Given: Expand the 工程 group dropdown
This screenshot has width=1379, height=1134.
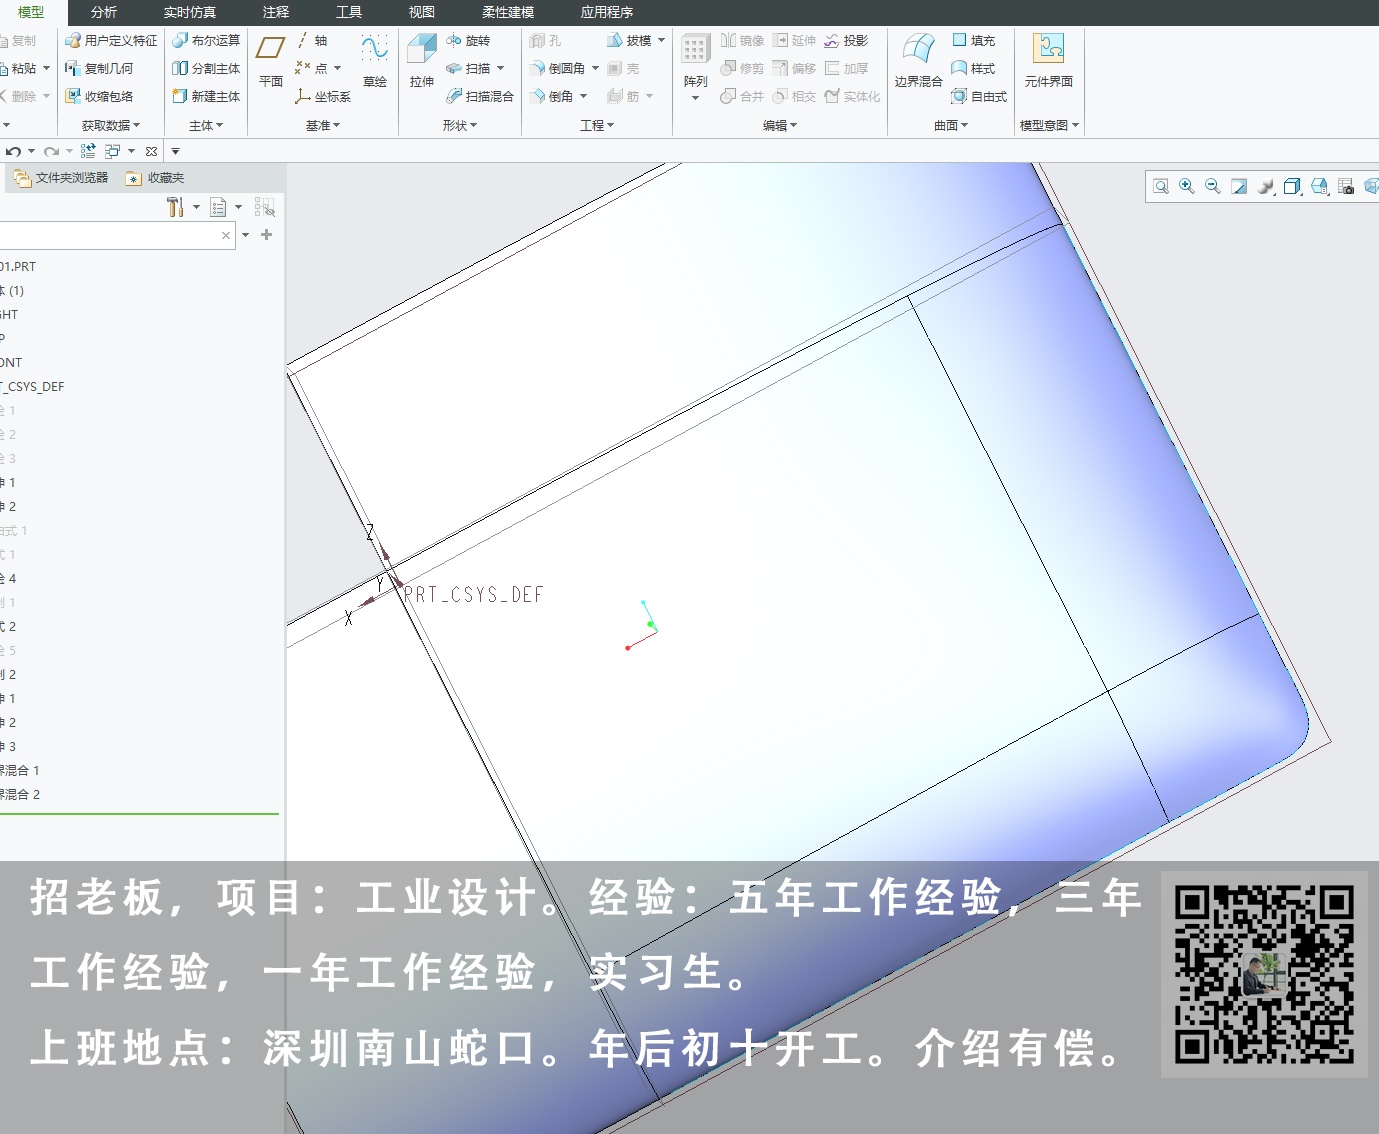Looking at the screenshot, I should tap(597, 126).
